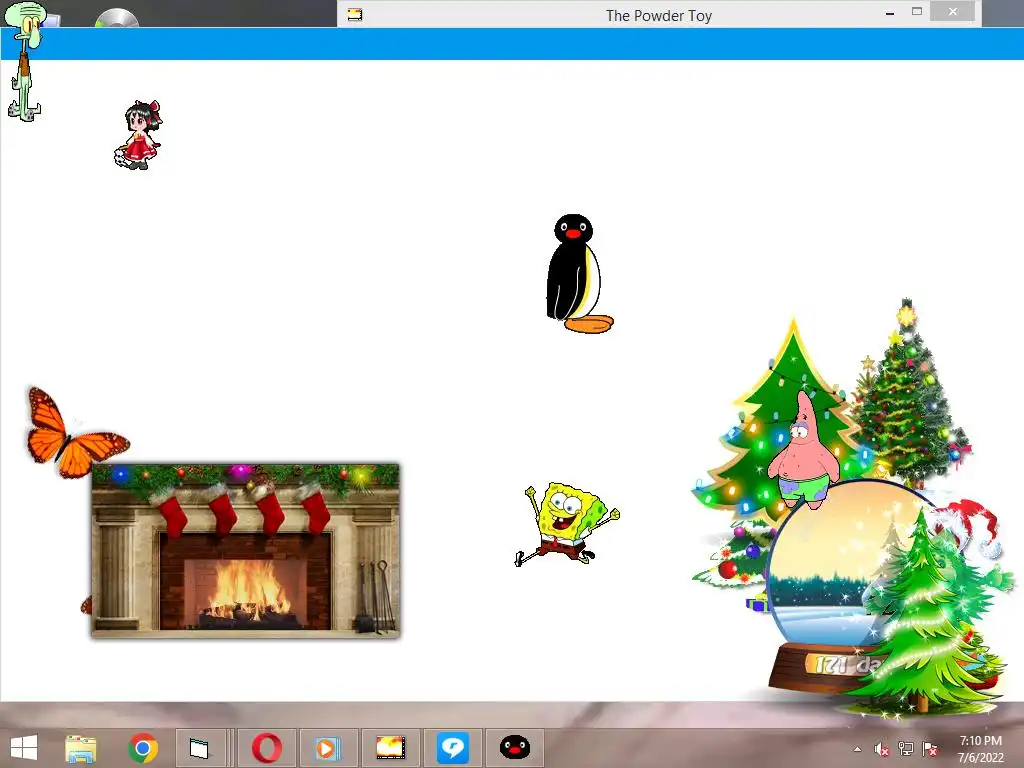The height and width of the screenshot is (768, 1024).
Task: Minimize The Powder Toy window
Action: [889, 13]
